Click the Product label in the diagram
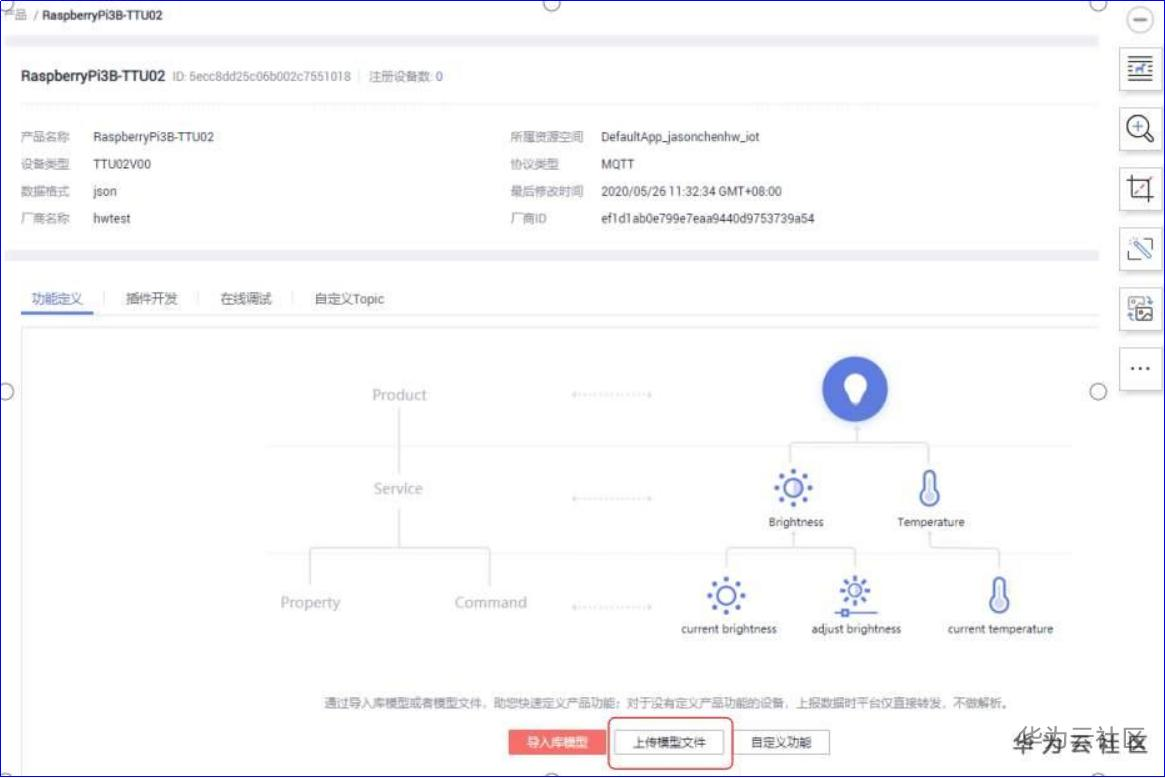This screenshot has width=1165, height=778. click(399, 395)
